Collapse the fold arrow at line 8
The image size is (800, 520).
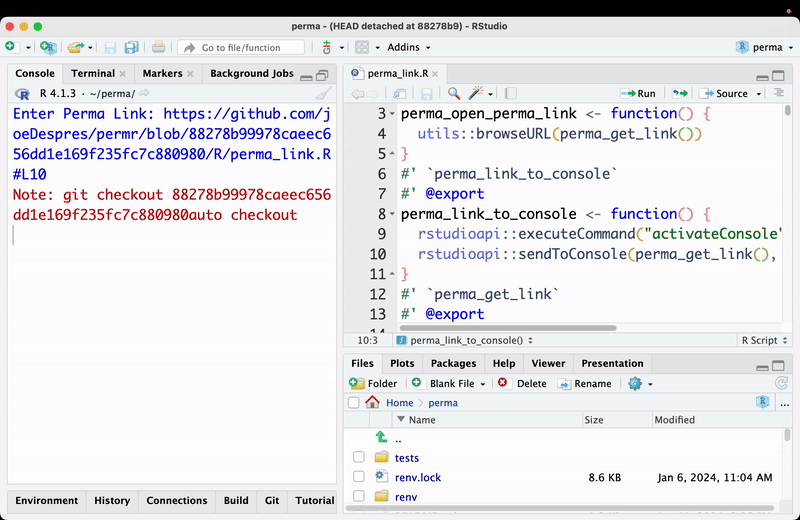pos(392,214)
